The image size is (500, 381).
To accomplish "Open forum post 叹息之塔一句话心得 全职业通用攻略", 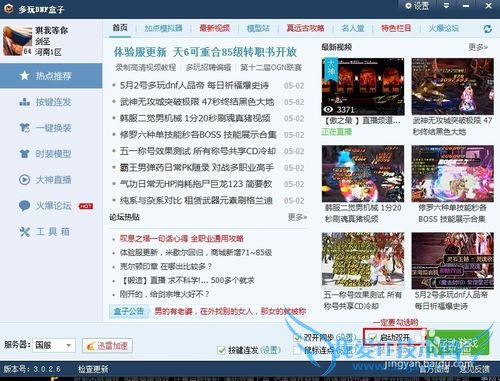I will point(182,238).
